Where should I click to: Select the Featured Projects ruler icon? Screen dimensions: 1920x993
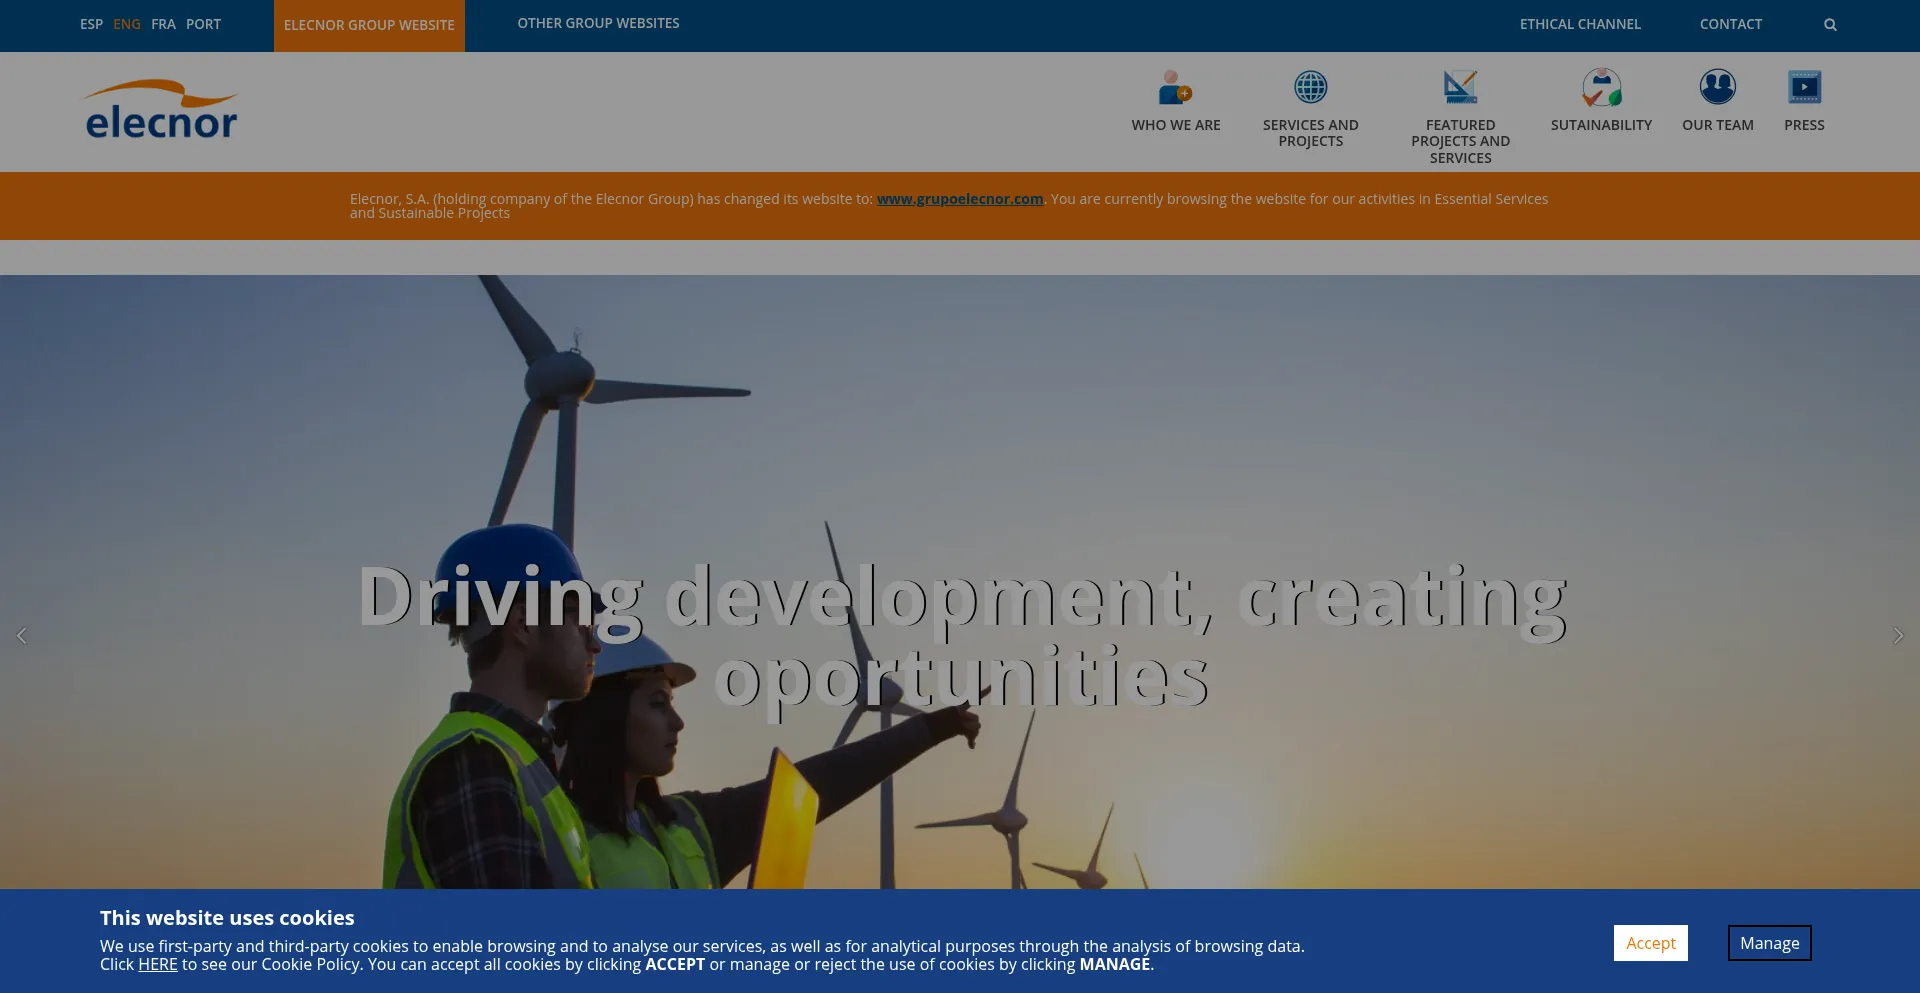click(x=1460, y=88)
